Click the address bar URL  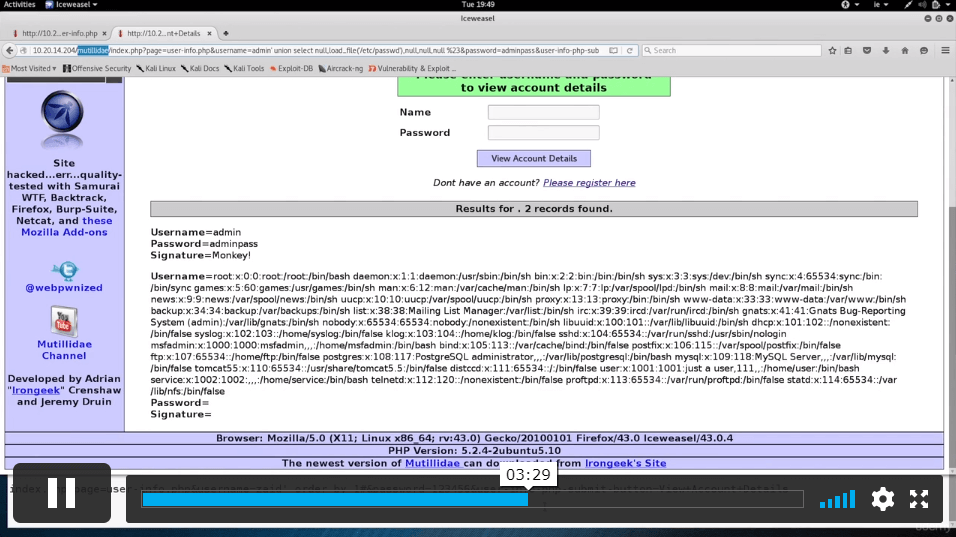click(317, 51)
